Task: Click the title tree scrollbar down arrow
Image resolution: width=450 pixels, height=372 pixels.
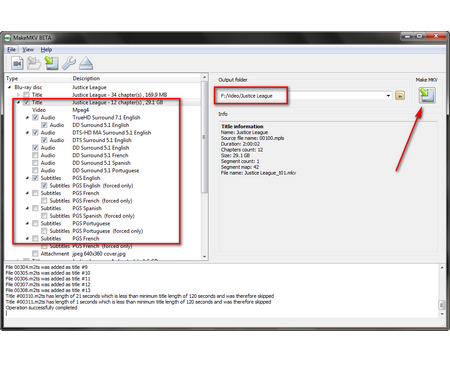Action: click(x=205, y=257)
